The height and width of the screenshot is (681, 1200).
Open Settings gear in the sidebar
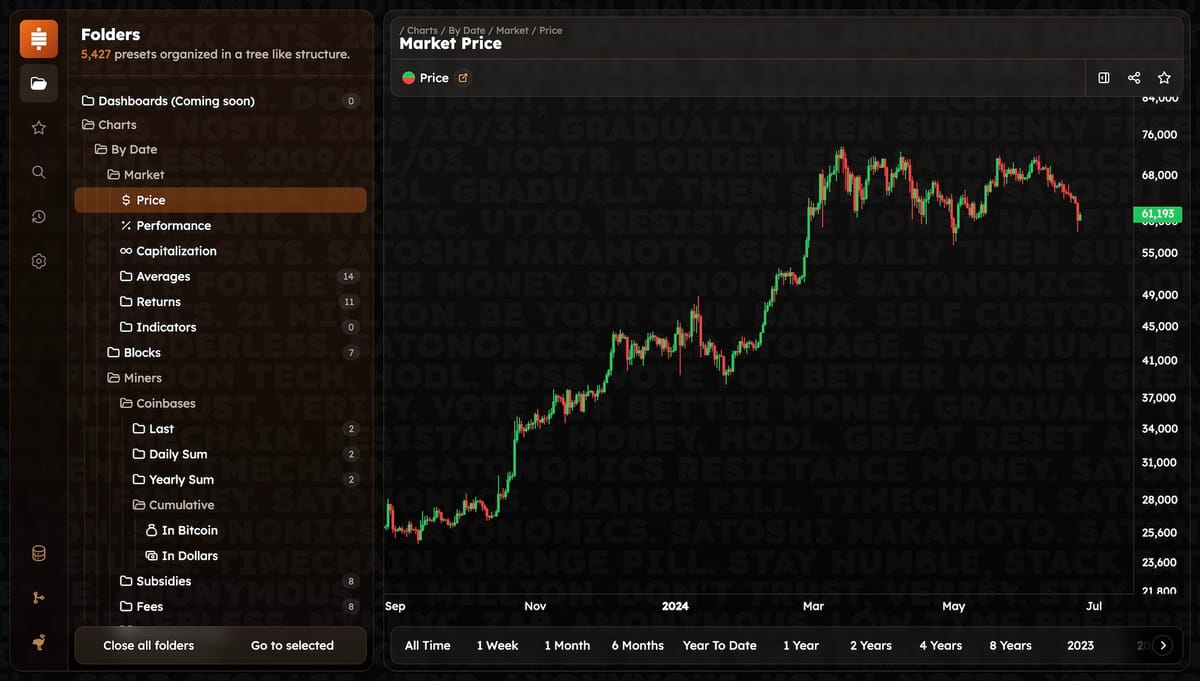(x=39, y=261)
